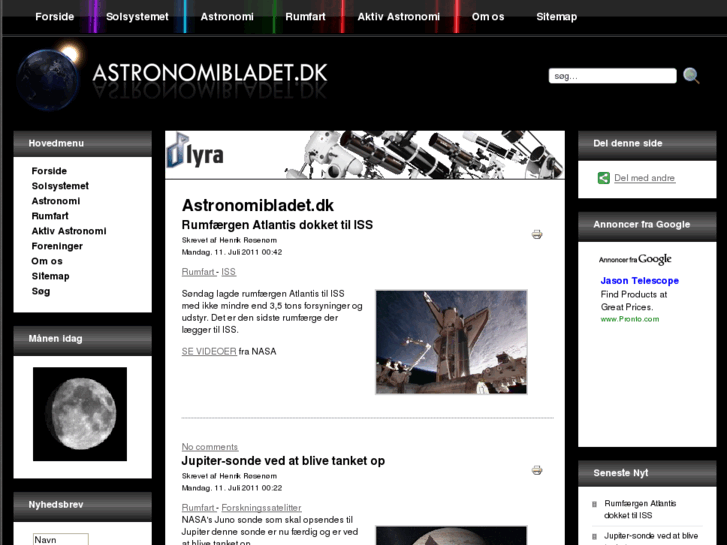The height and width of the screenshot is (545, 727).
Task: Select Søg in Hovedmenu sidebar
Action: pos(41,291)
